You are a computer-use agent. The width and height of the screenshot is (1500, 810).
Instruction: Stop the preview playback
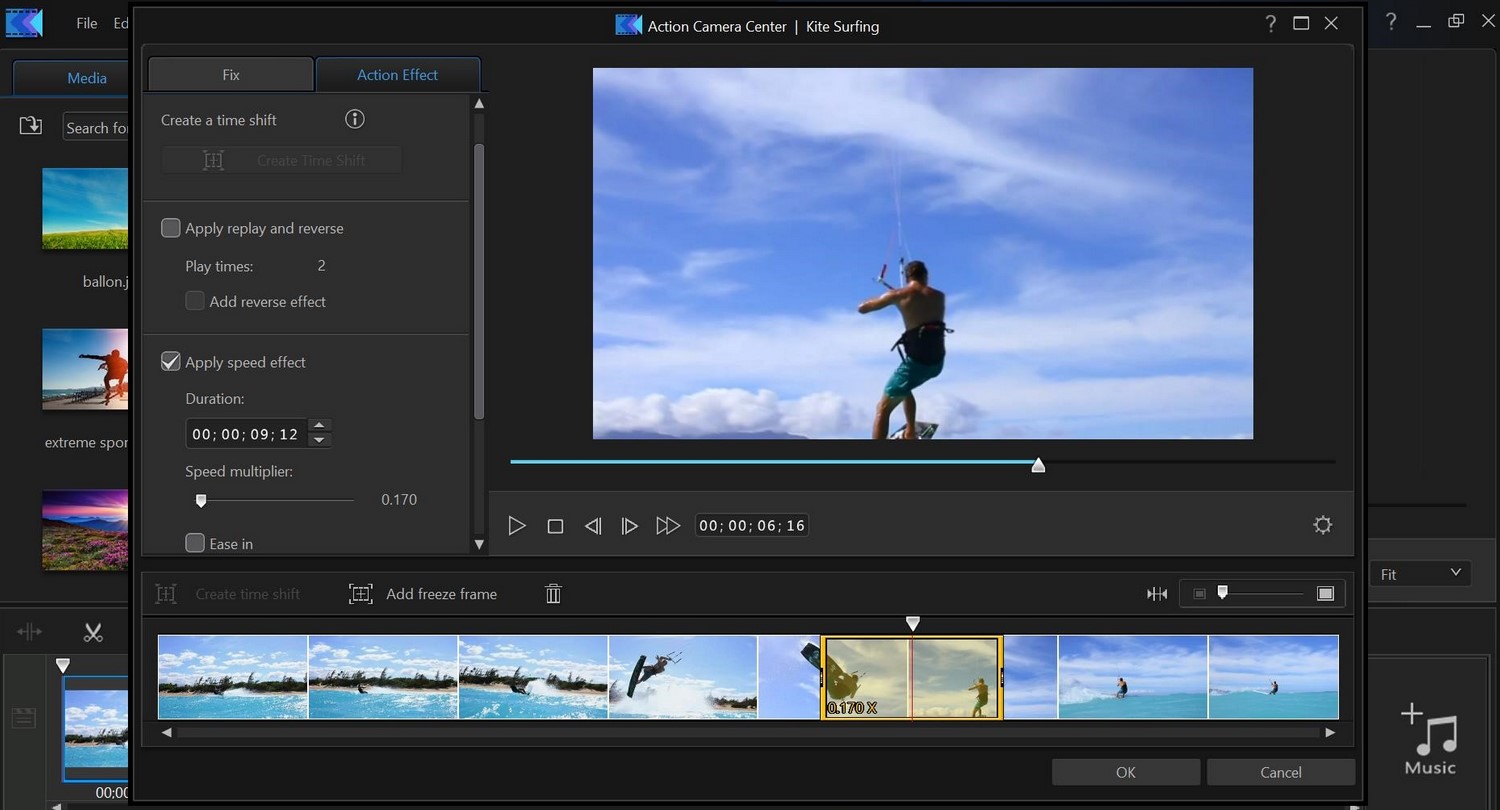[555, 526]
